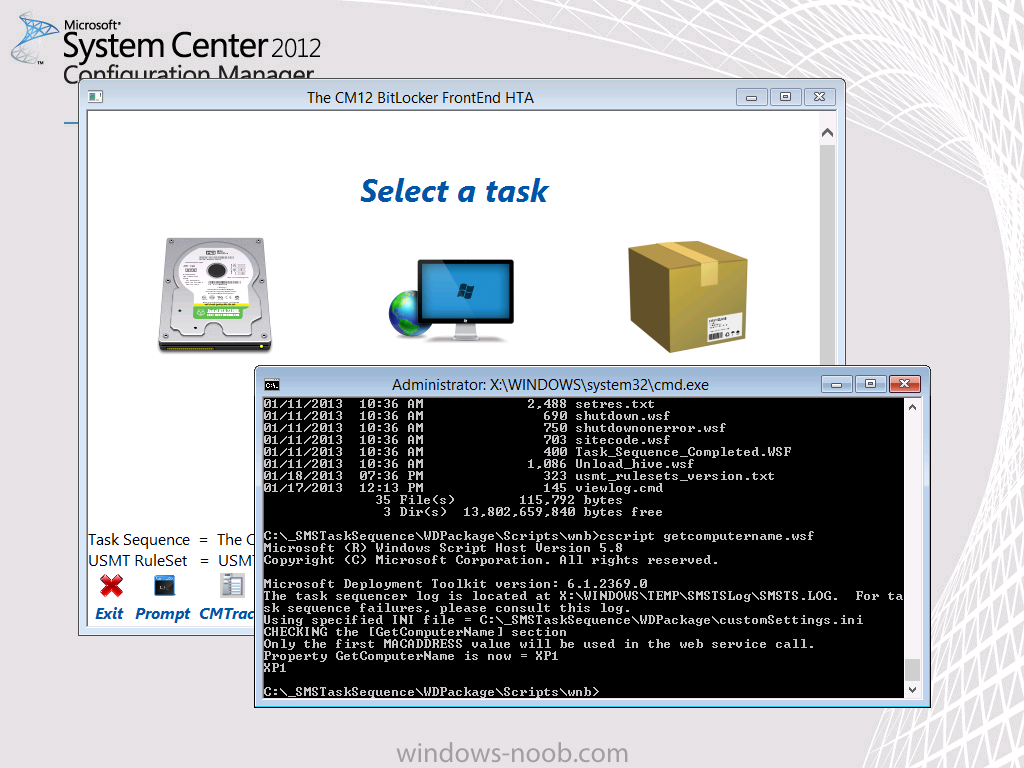
Task: Click the command Prompt icon
Action: [x=164, y=586]
